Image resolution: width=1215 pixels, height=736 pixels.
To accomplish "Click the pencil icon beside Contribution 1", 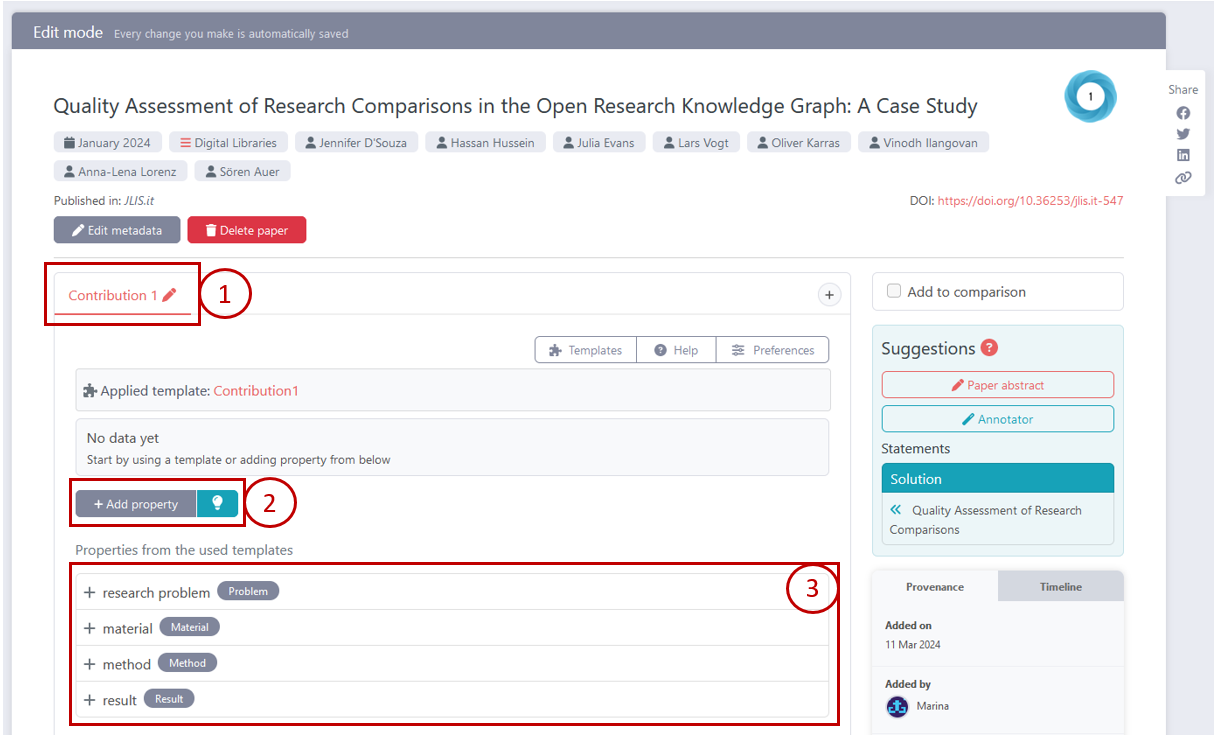I will (169, 295).
